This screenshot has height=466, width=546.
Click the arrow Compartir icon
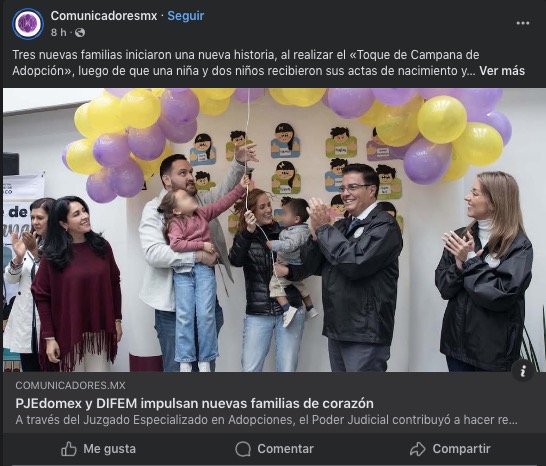click(x=418, y=449)
